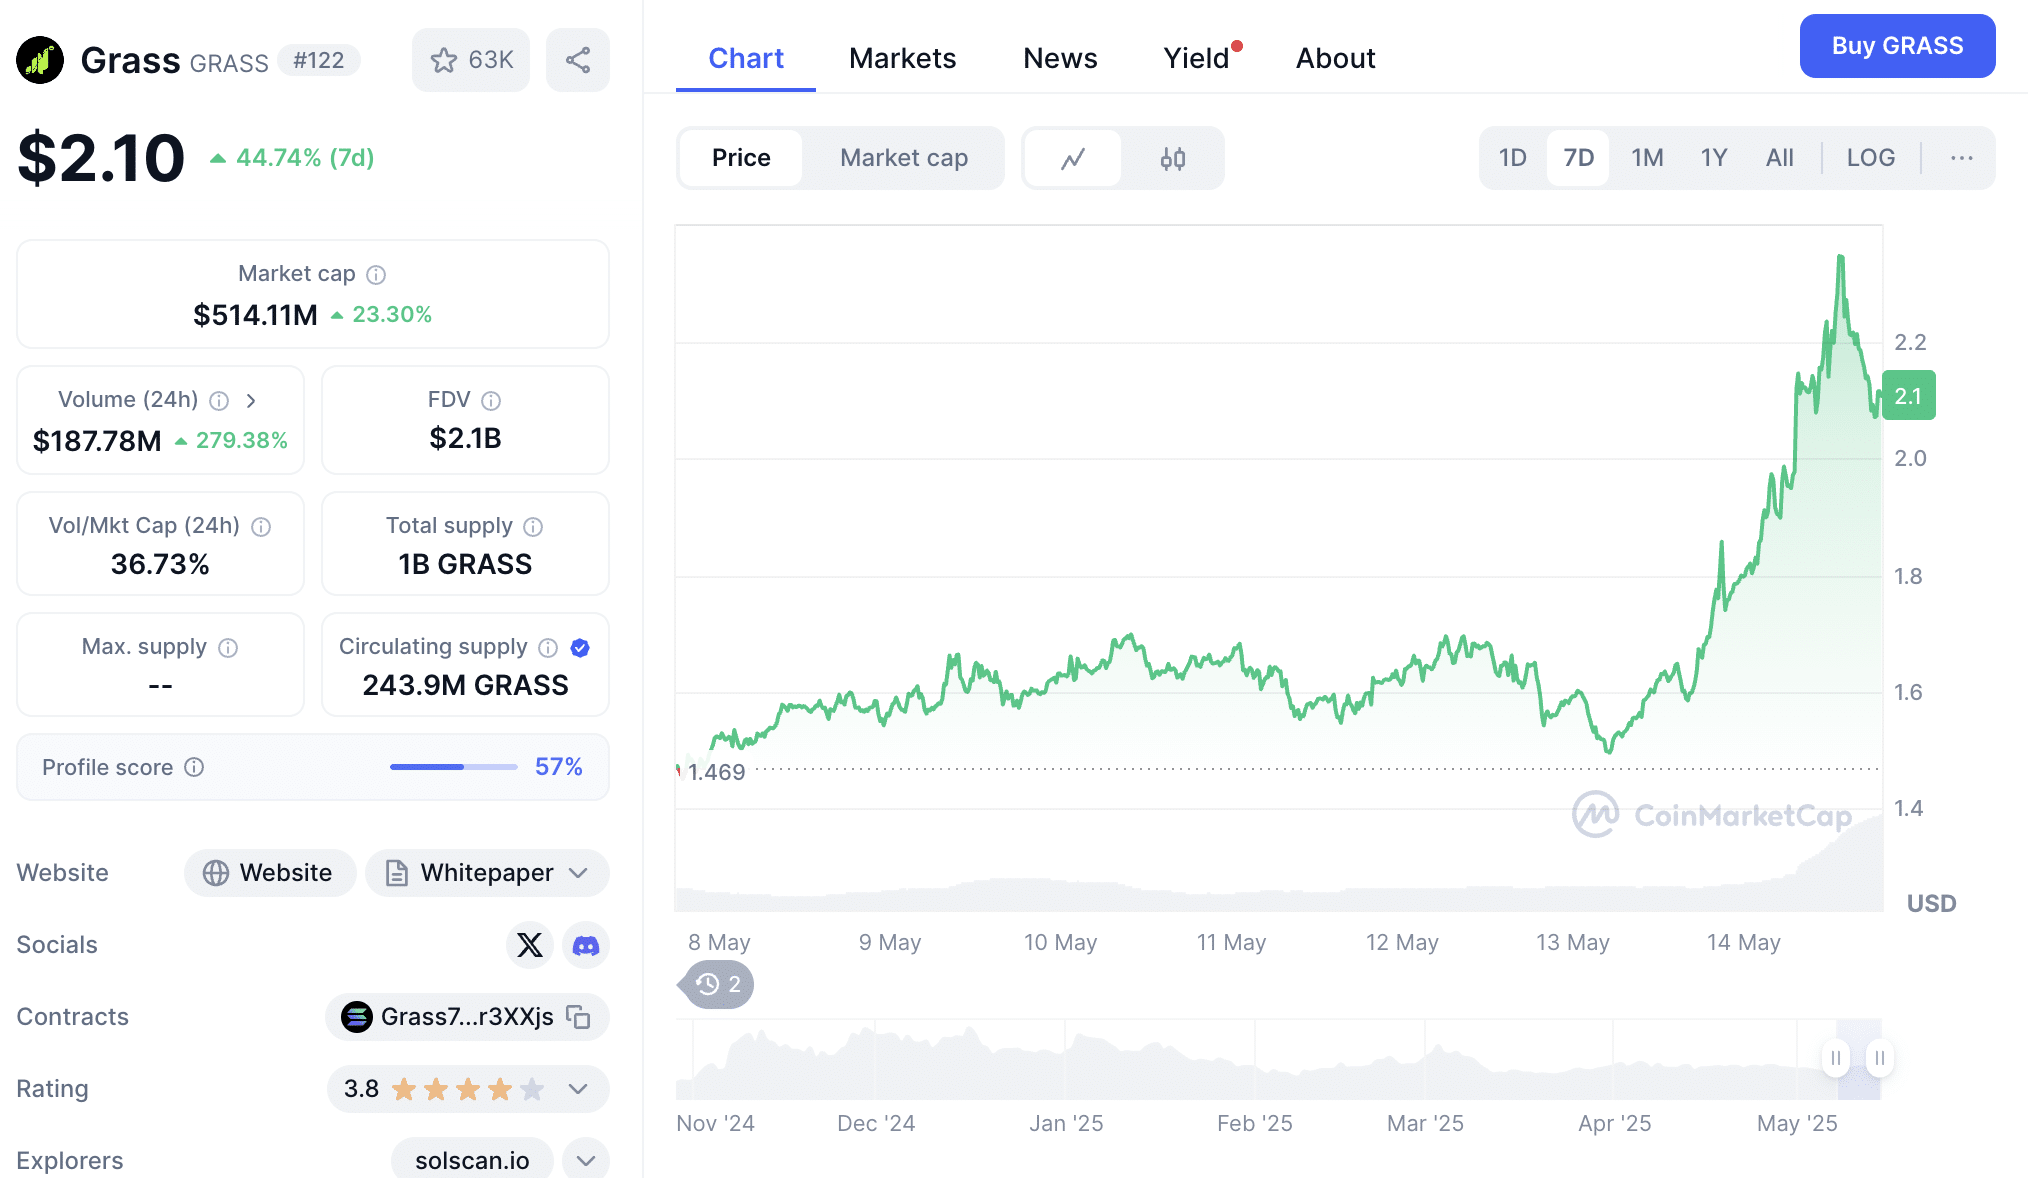This screenshot has width=2028, height=1178.
Task: Click the Profile score progress bar
Action: pyautogui.click(x=454, y=767)
